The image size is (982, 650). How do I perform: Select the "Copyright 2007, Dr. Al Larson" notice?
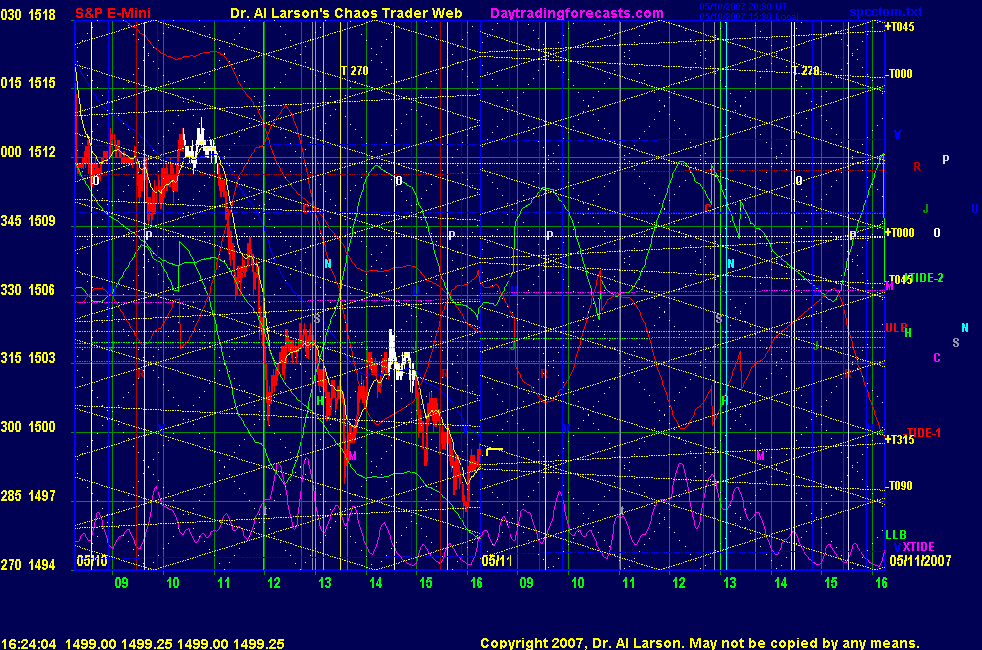click(x=582, y=643)
